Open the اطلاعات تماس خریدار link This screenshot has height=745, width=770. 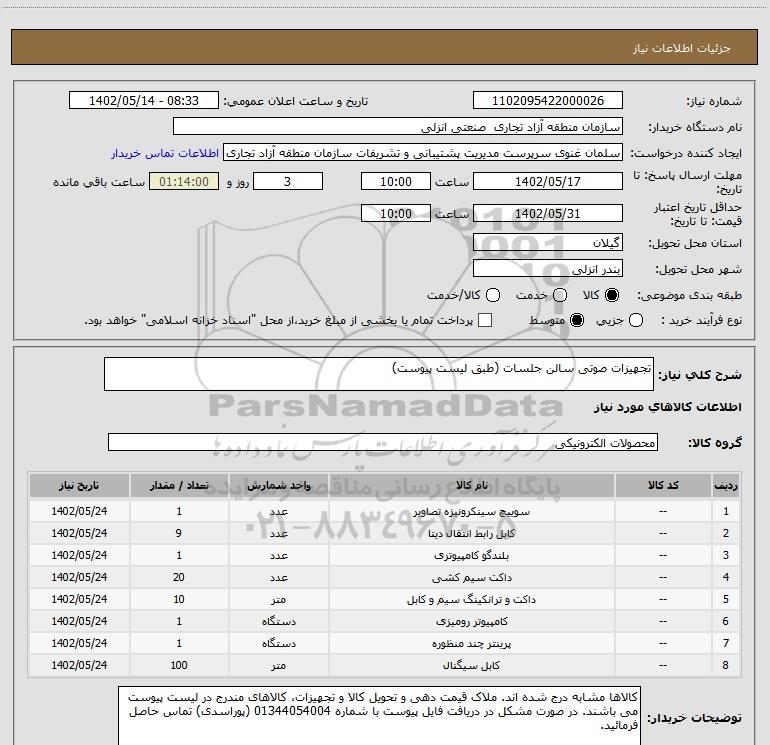pos(165,153)
